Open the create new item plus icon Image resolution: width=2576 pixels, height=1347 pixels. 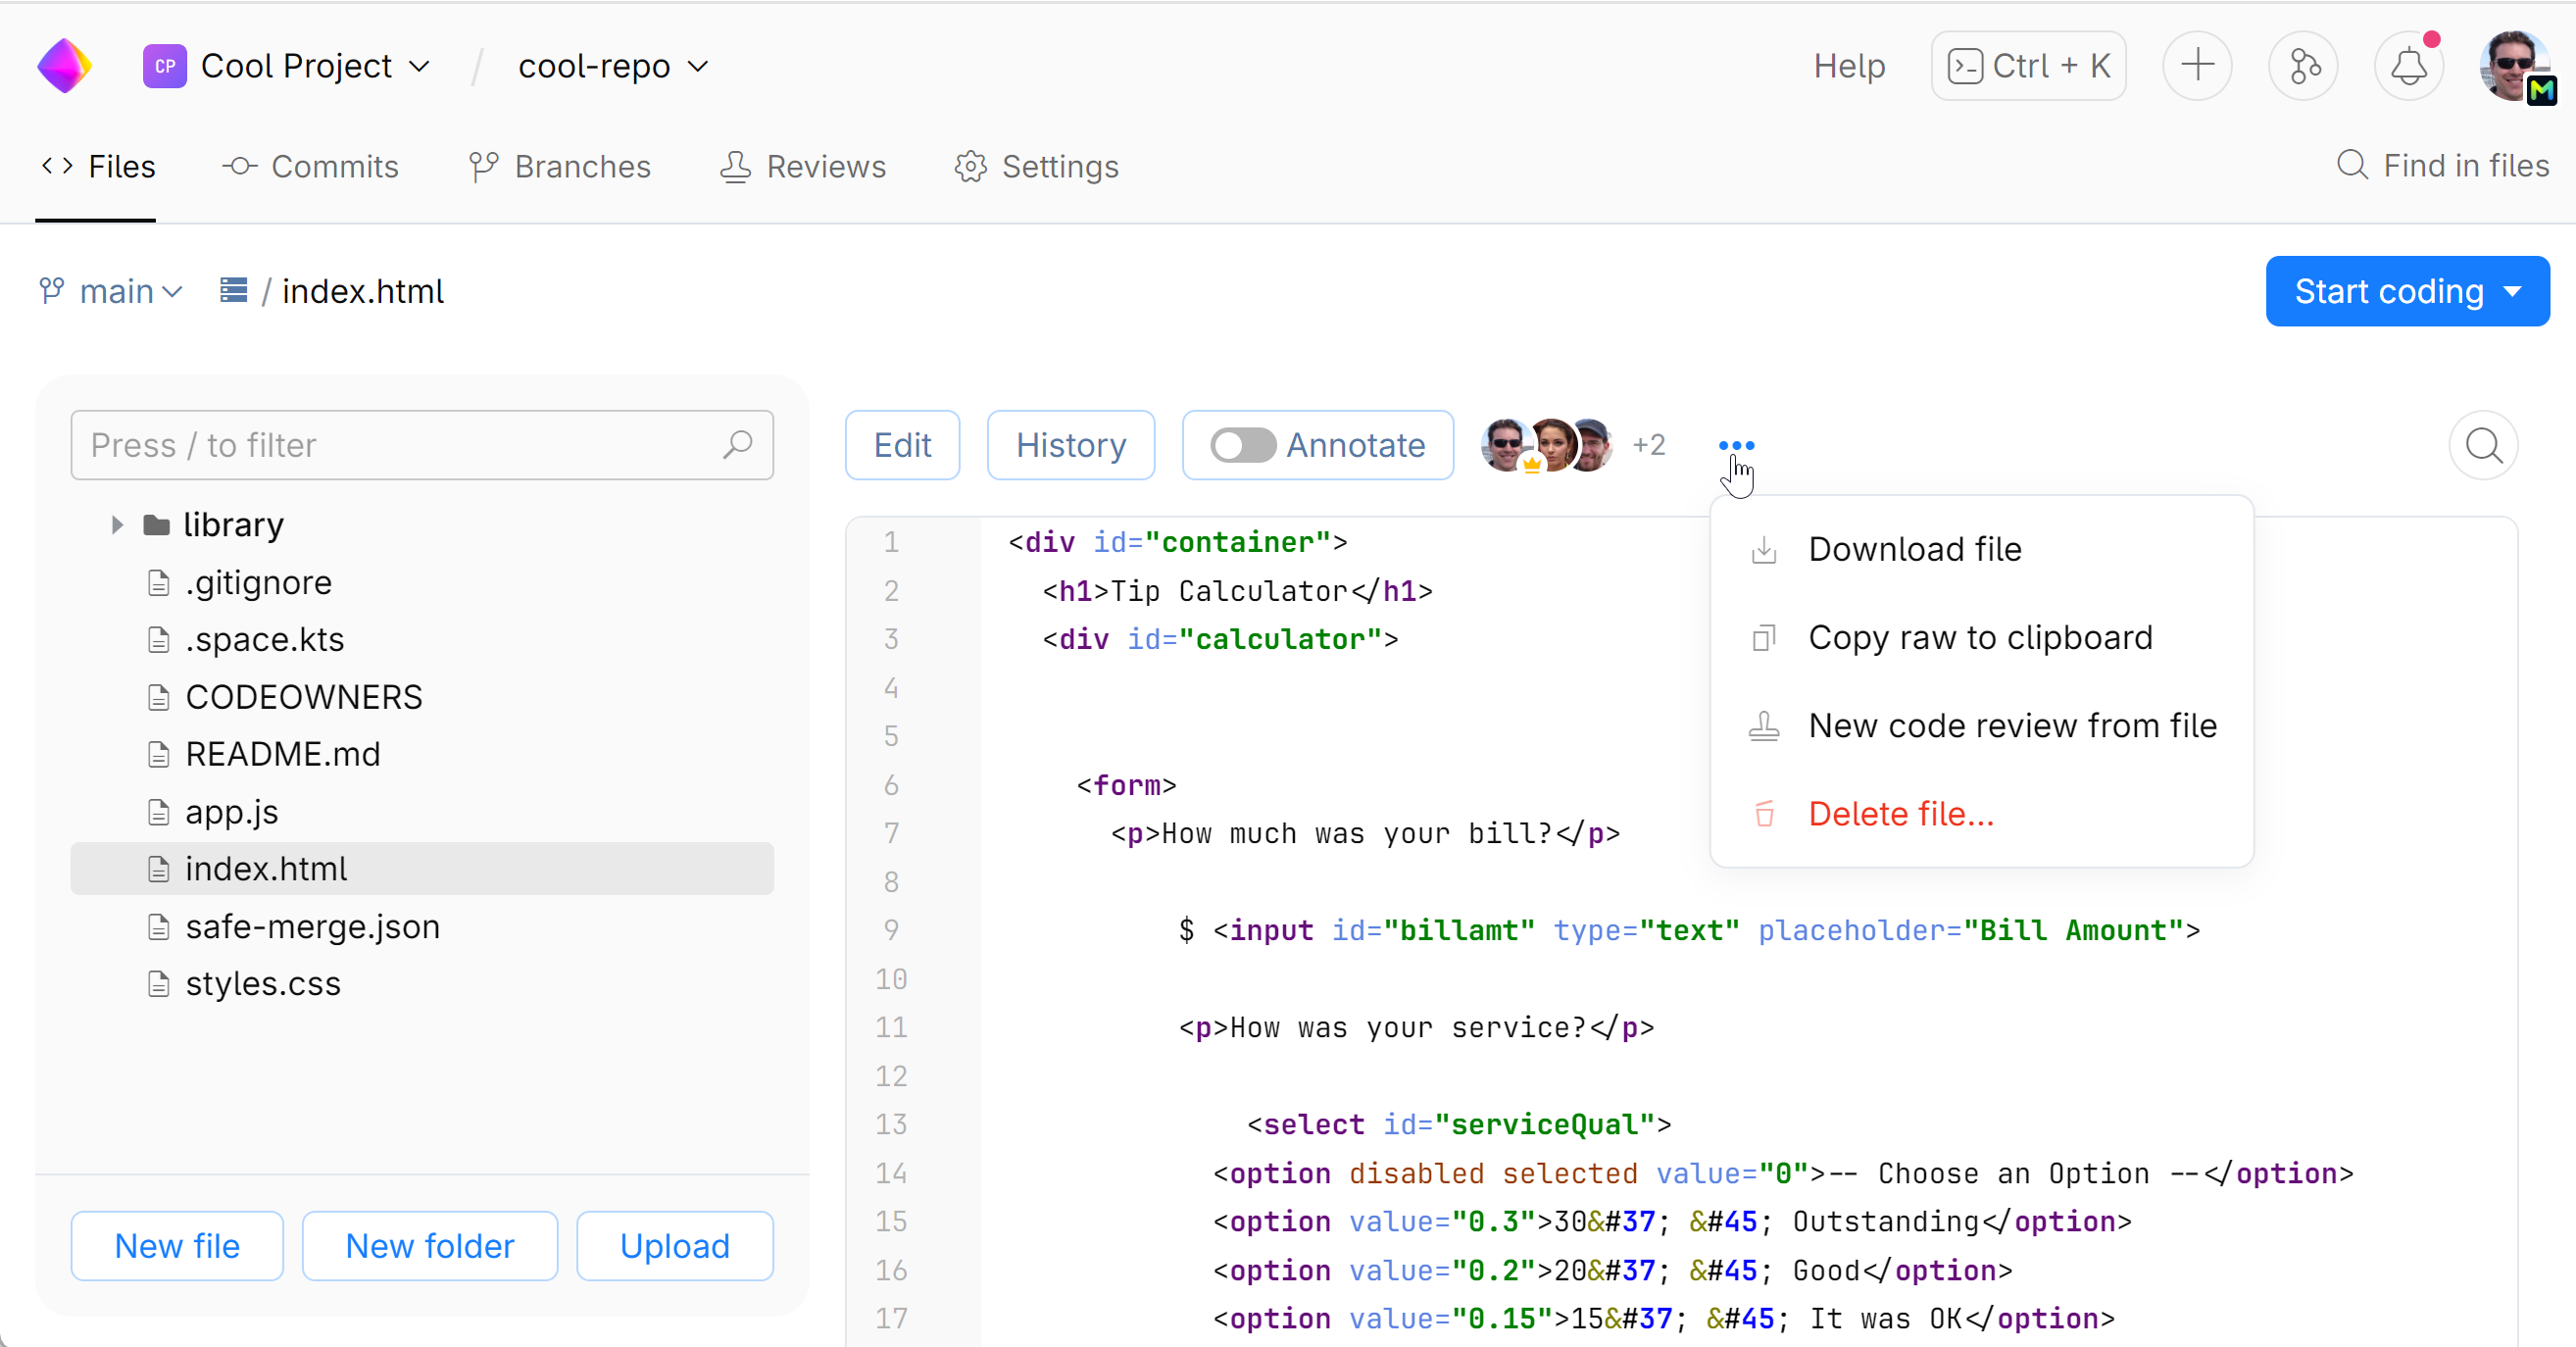click(x=2197, y=65)
